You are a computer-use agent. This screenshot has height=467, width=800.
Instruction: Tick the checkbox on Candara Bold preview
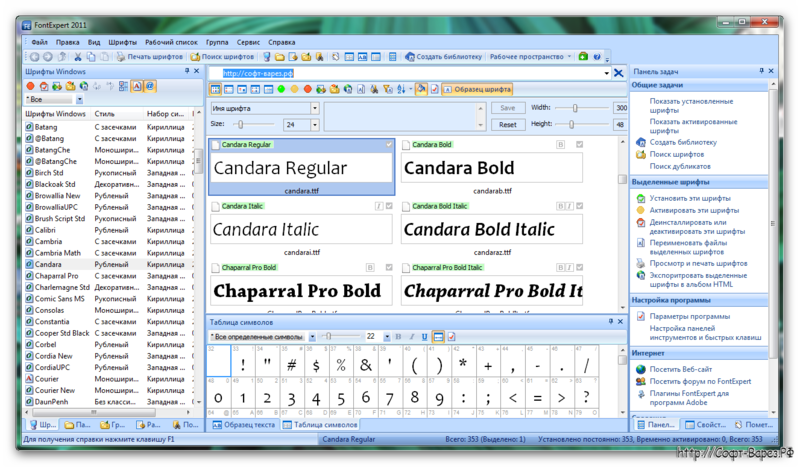coord(580,144)
